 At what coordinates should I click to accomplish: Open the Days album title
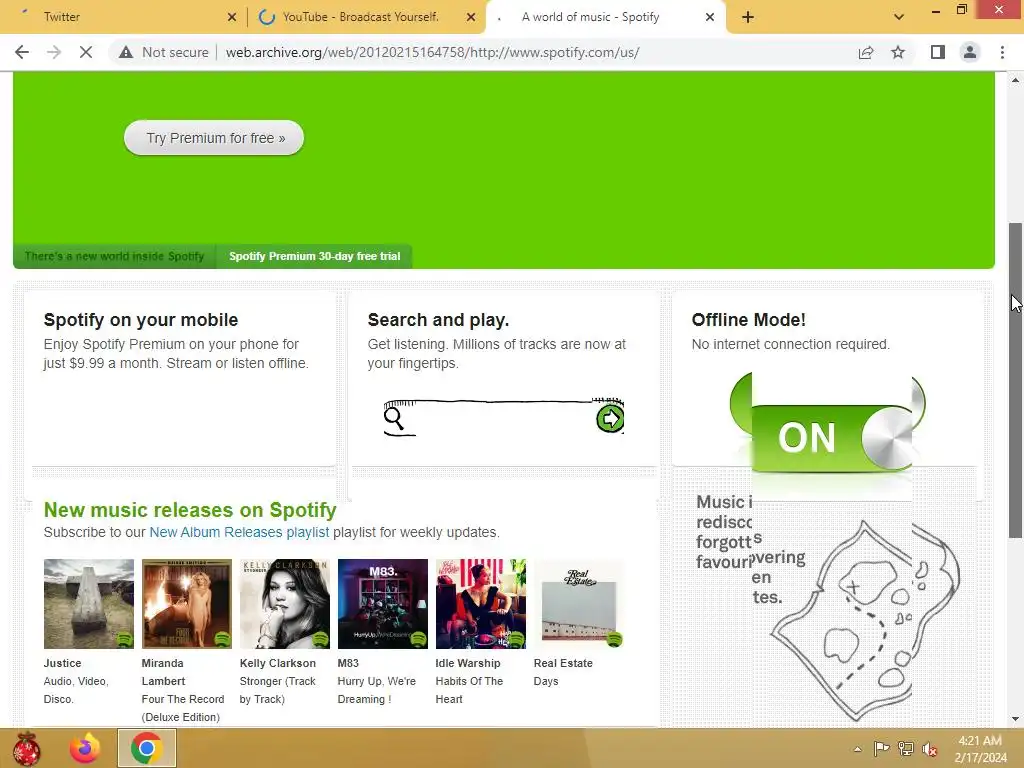pos(546,681)
